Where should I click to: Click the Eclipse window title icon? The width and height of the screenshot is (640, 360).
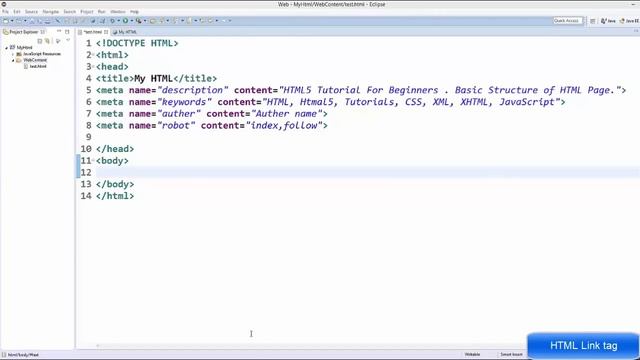(x=4, y=4)
